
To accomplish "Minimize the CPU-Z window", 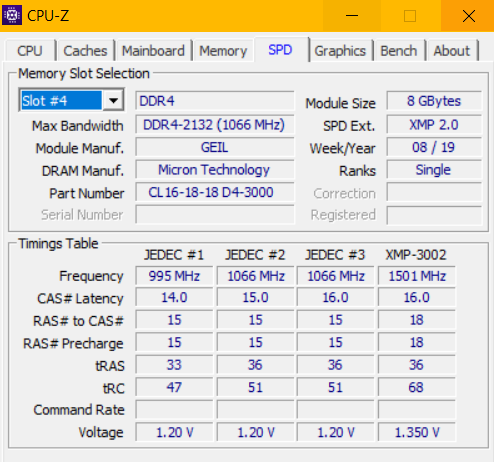I will (x=352, y=16).
